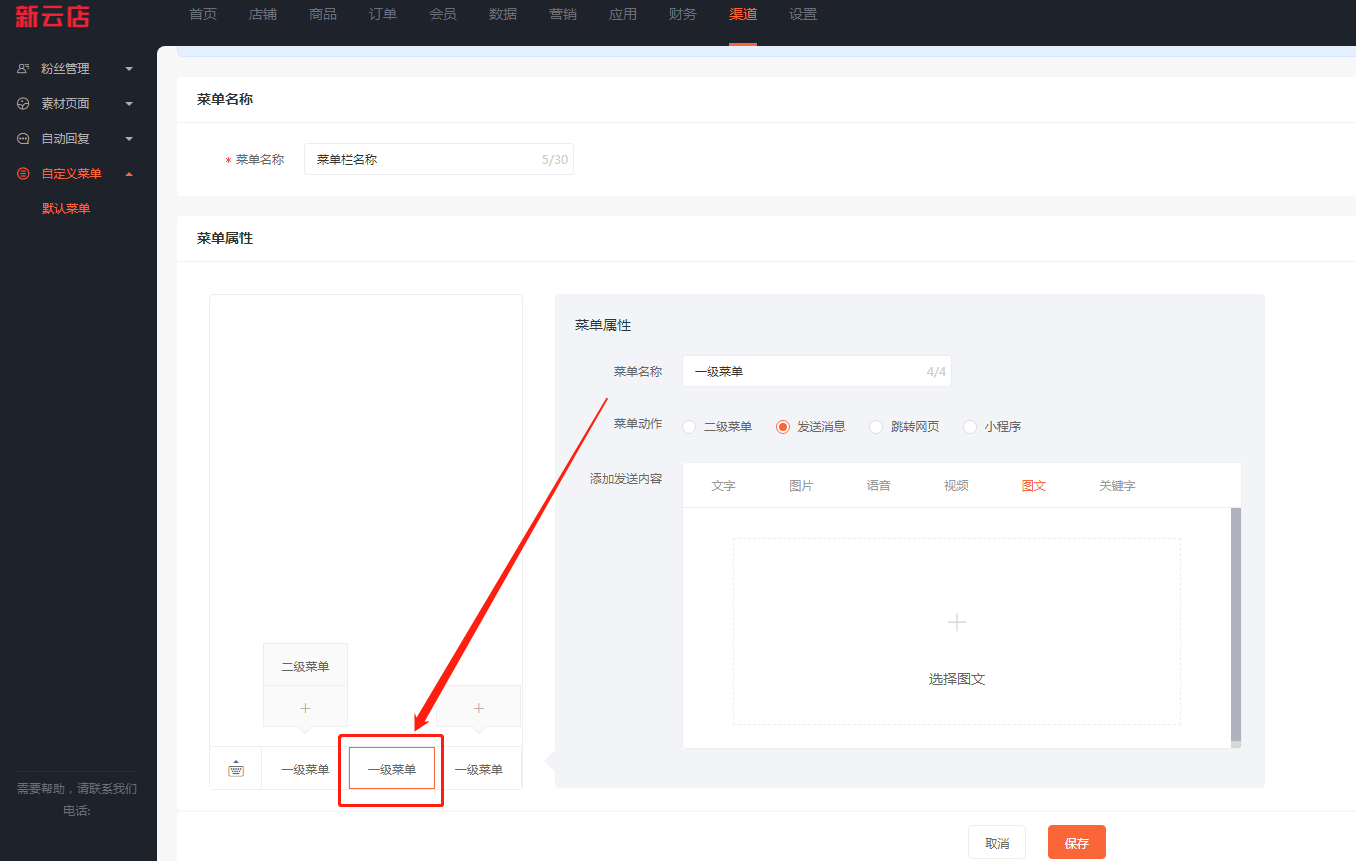Click the 选择图文 upload area
Screen dimensions: 1356x861
[956, 632]
